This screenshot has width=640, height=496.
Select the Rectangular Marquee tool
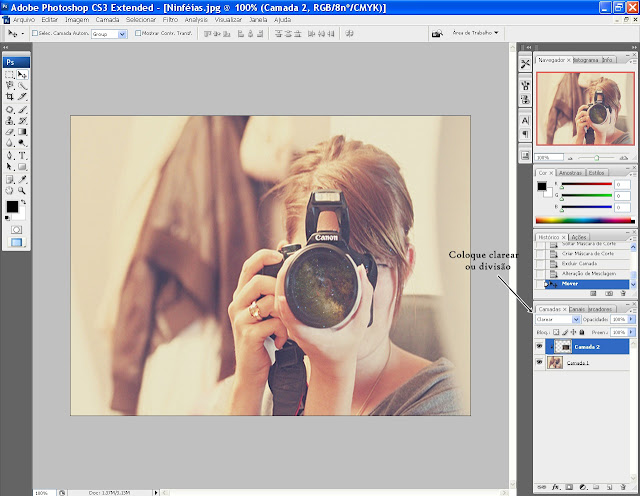[10, 75]
